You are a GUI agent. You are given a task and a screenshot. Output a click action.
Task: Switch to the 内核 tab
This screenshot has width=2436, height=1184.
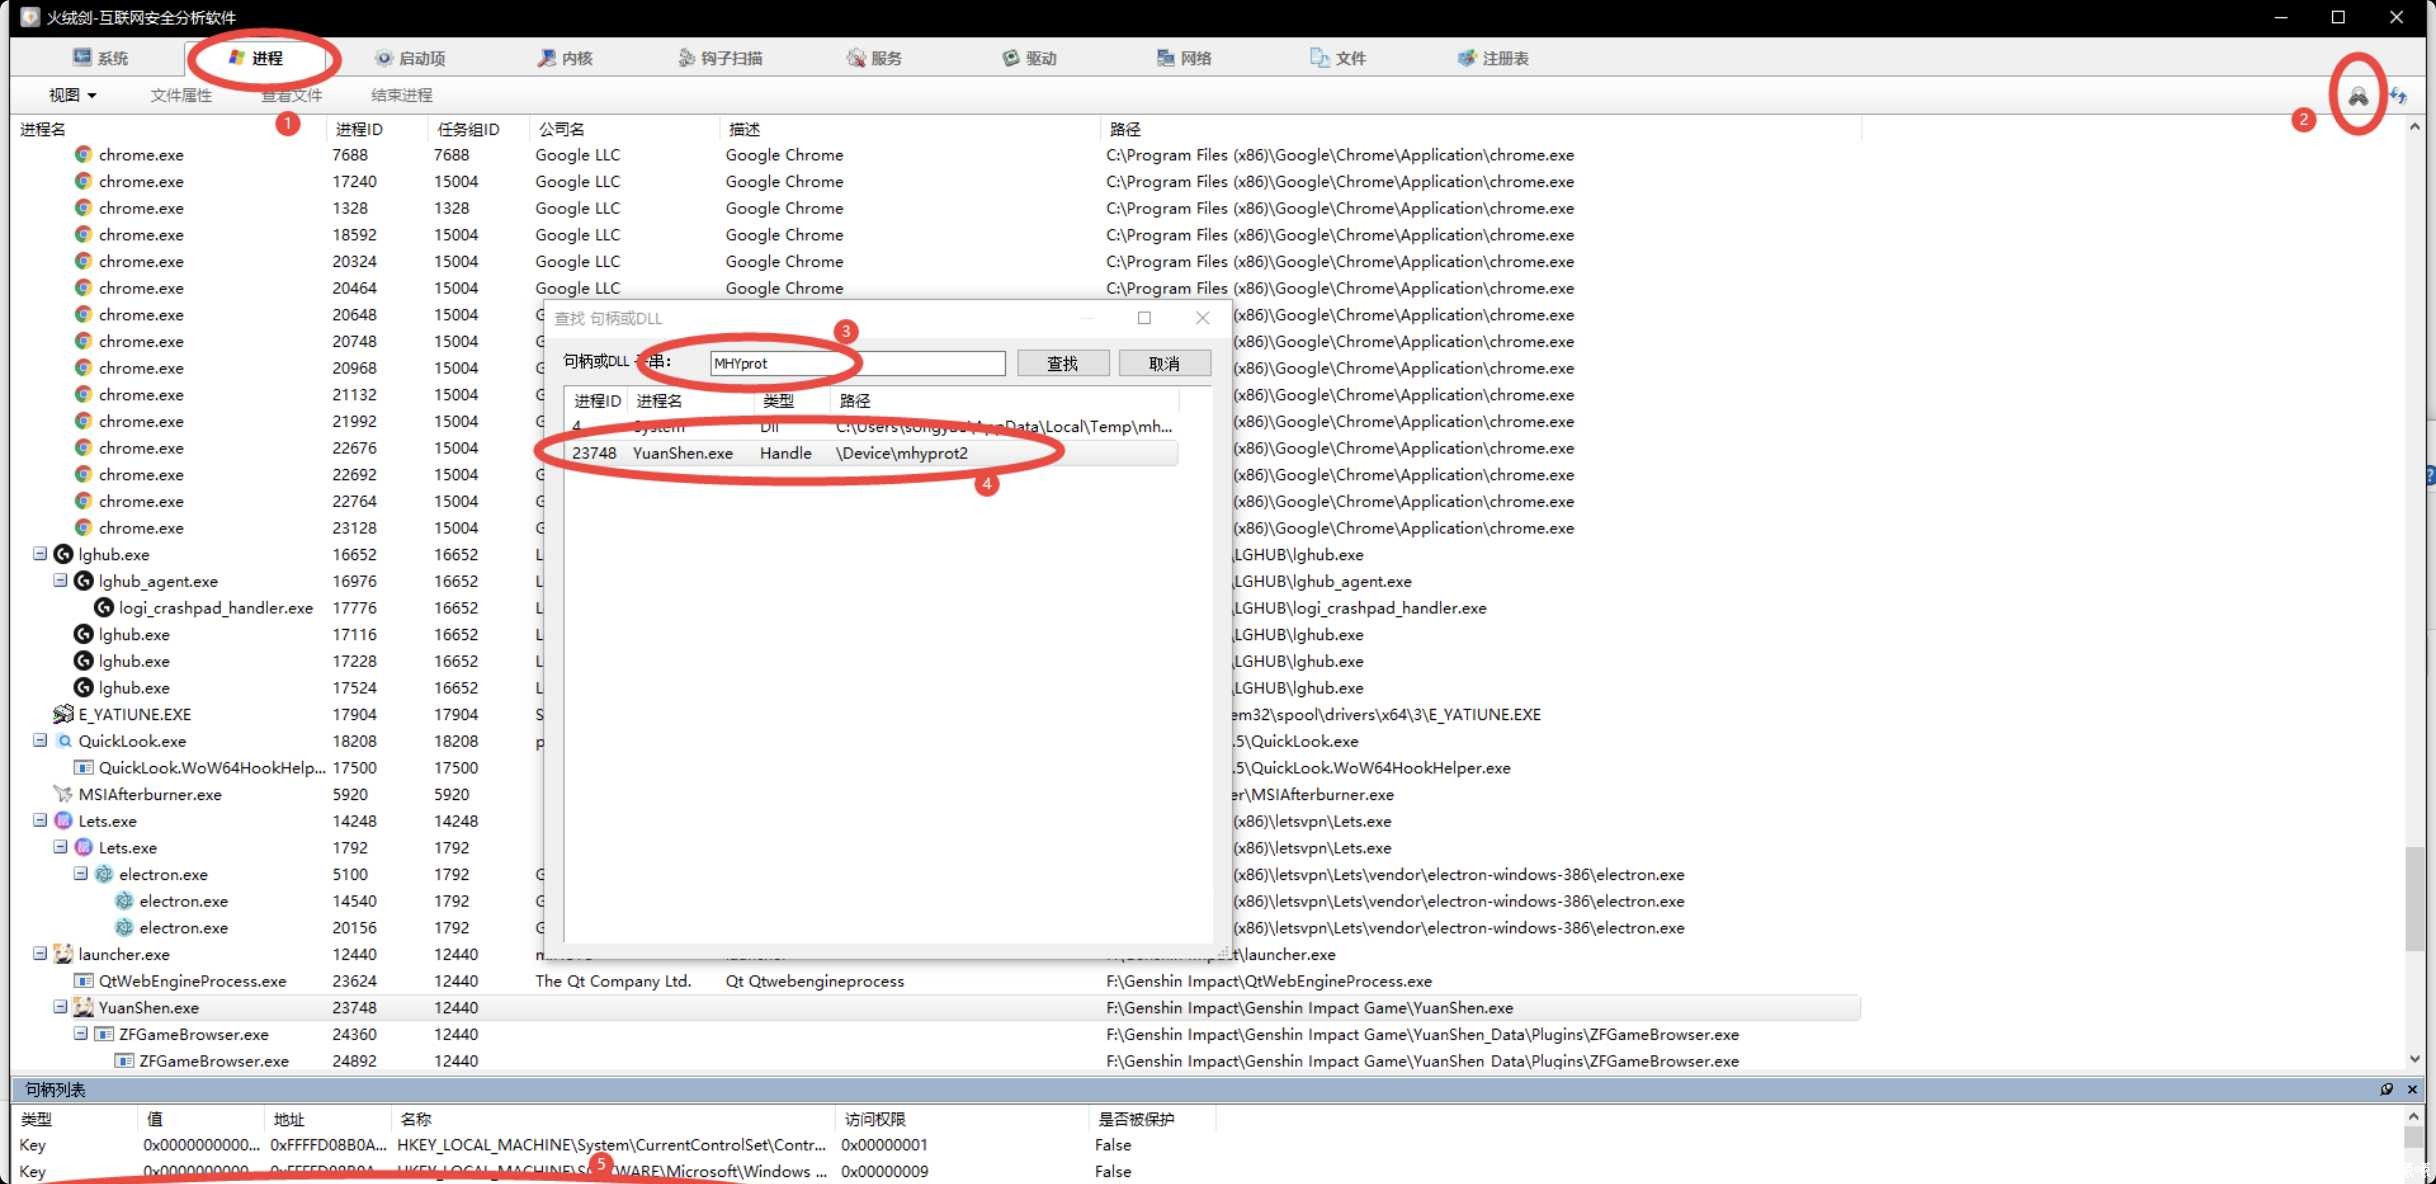[565, 58]
